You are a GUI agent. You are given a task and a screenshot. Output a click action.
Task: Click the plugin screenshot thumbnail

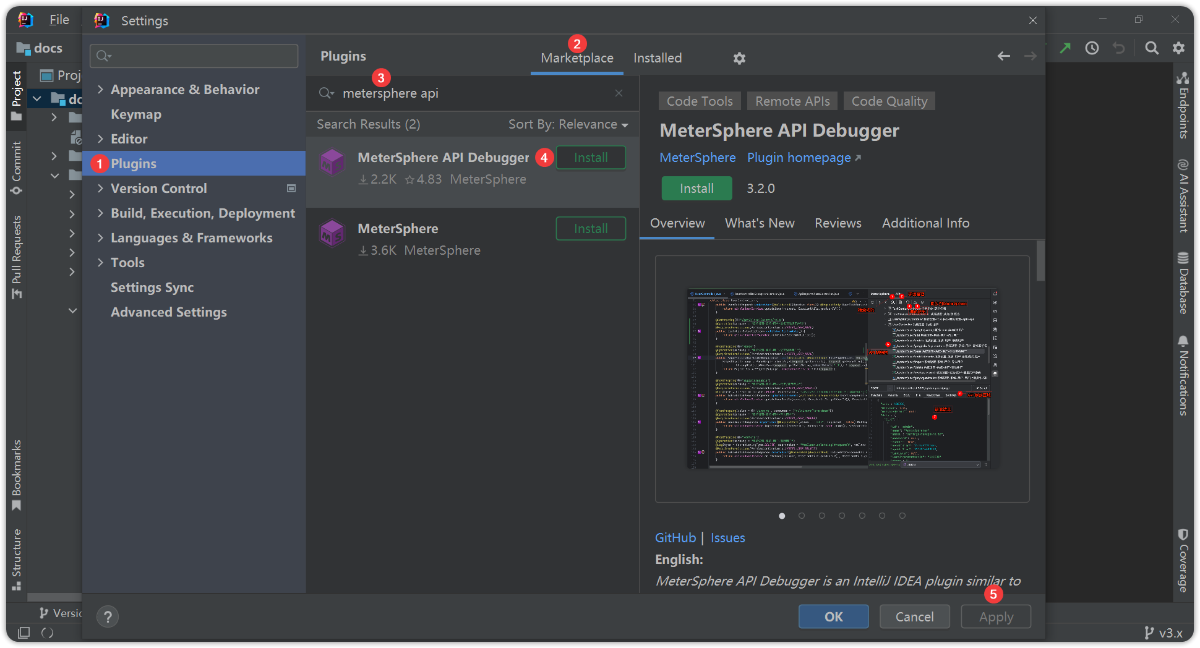[842, 378]
